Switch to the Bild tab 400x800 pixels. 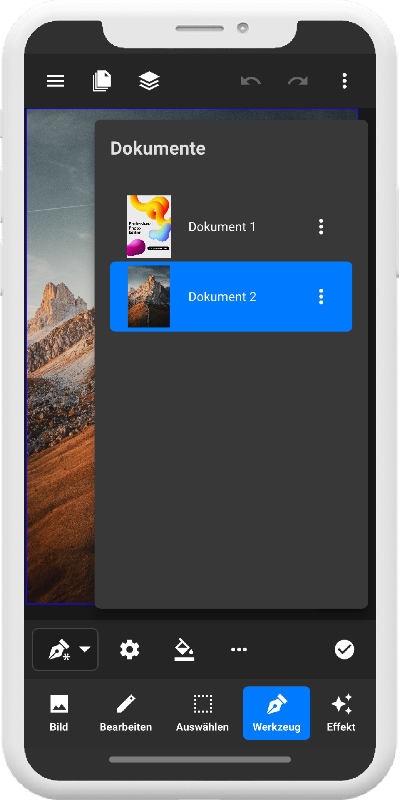tap(59, 713)
